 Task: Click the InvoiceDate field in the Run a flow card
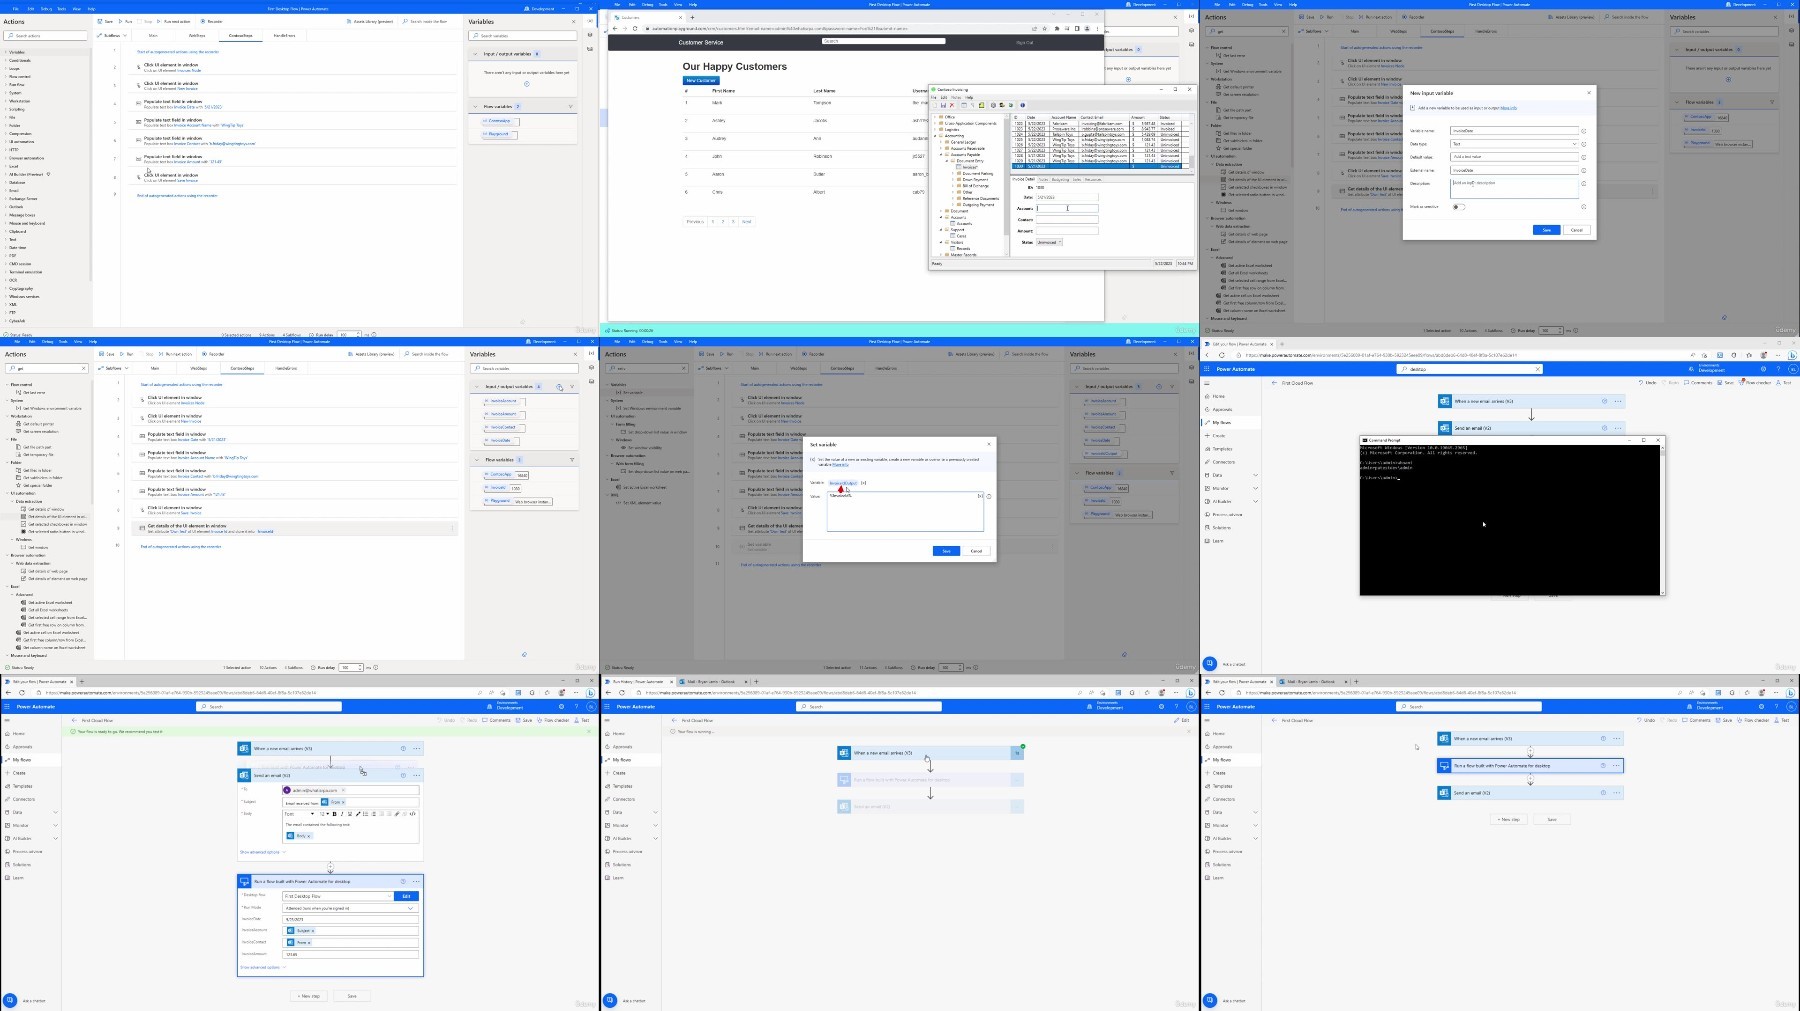(x=351, y=919)
